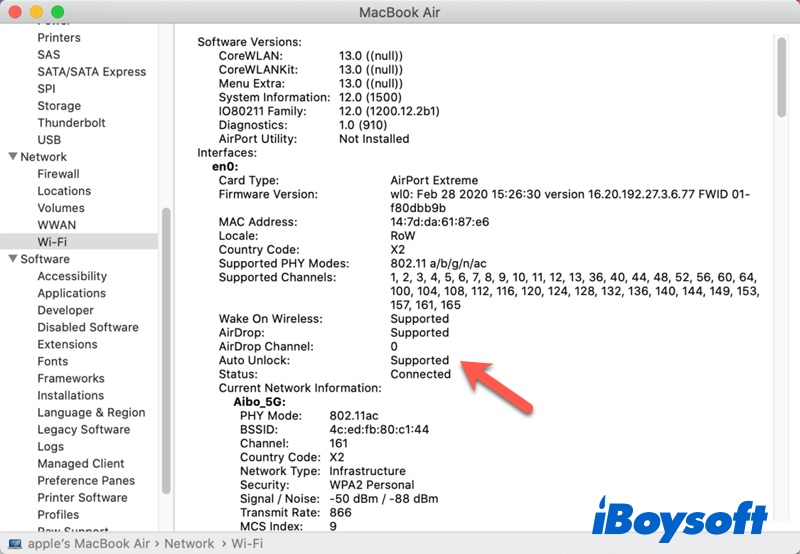Select Accessibility under Software
This screenshot has height=554, width=800.
(72, 276)
